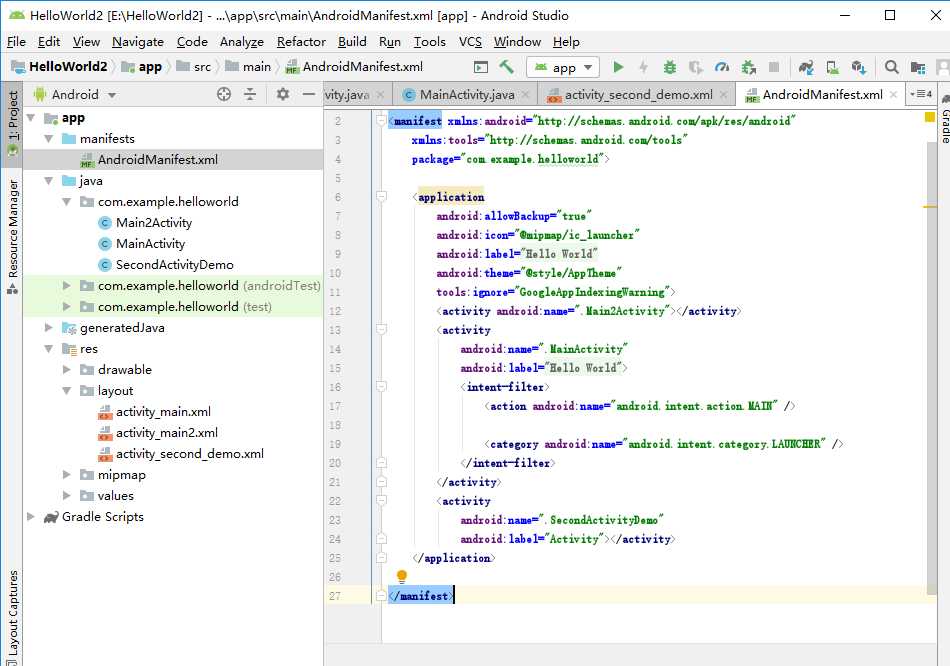Start debugging with the green bug icon

coord(669,67)
